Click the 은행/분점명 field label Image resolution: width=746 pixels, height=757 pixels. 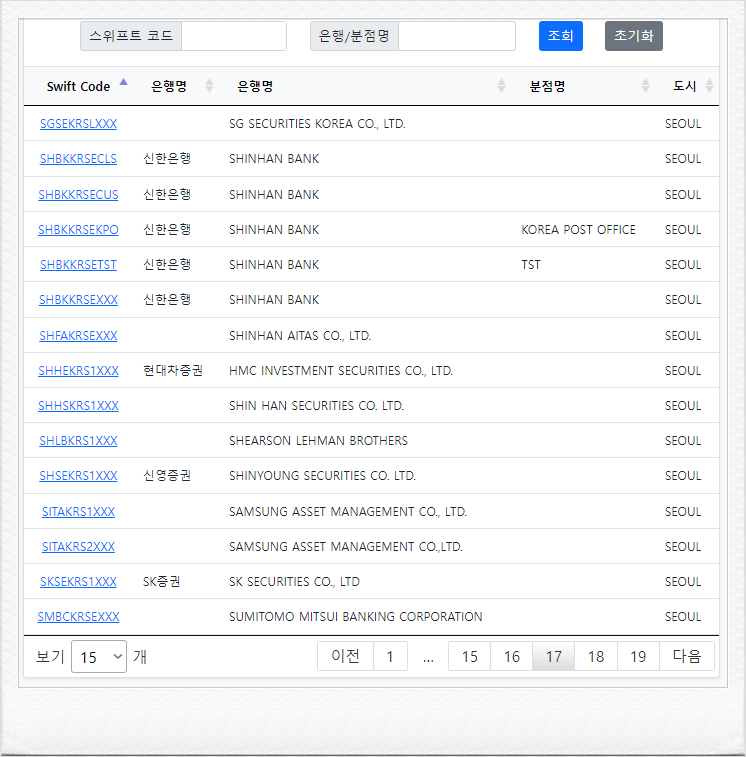(x=354, y=36)
